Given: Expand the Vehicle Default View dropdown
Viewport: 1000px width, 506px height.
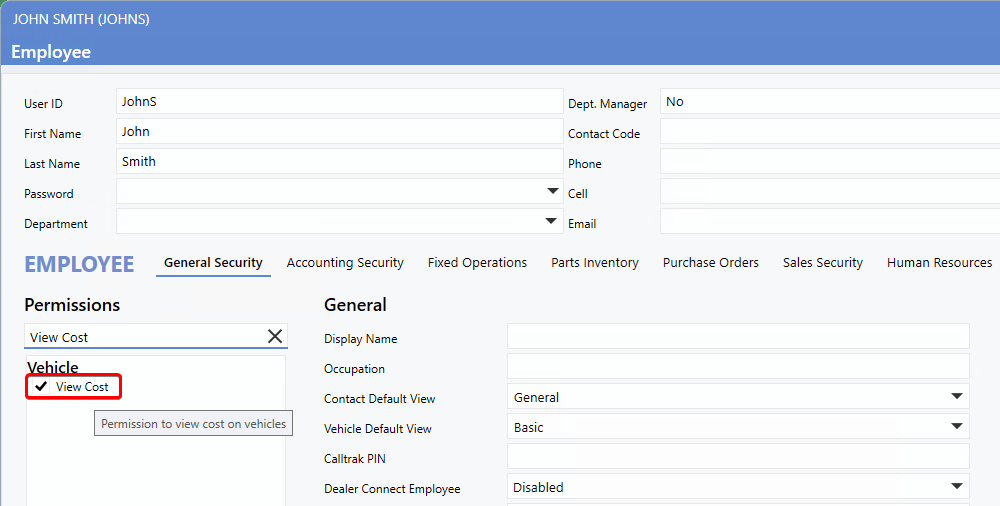Looking at the screenshot, I should click(x=957, y=427).
